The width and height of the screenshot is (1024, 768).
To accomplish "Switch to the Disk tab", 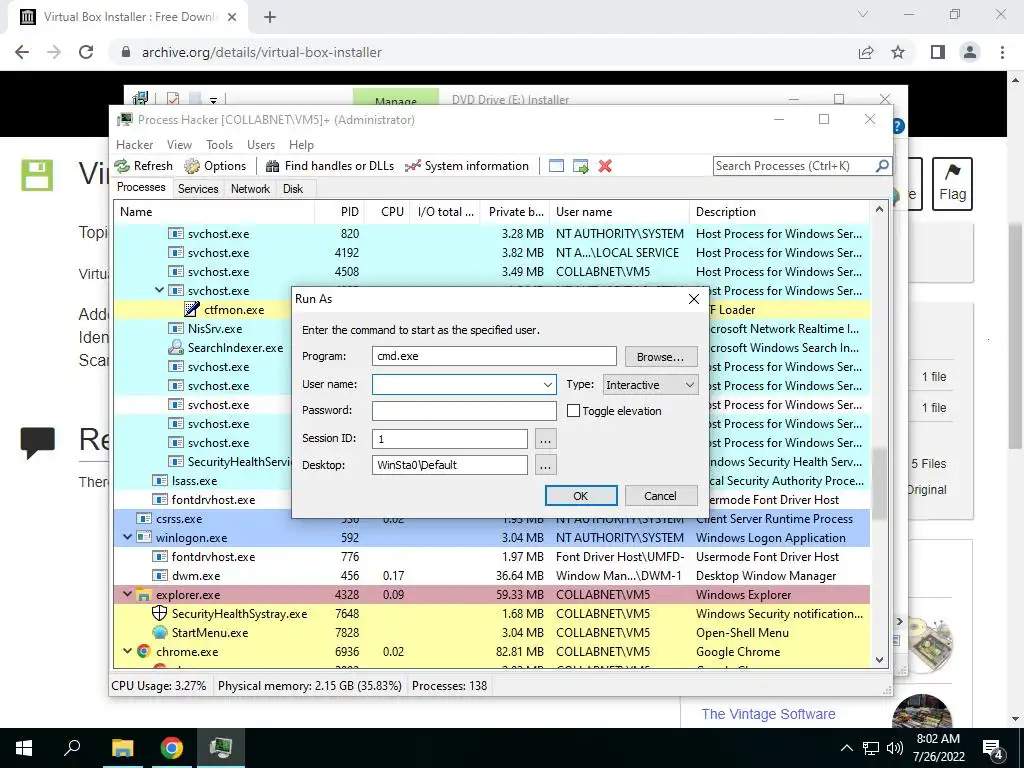I will click(293, 189).
